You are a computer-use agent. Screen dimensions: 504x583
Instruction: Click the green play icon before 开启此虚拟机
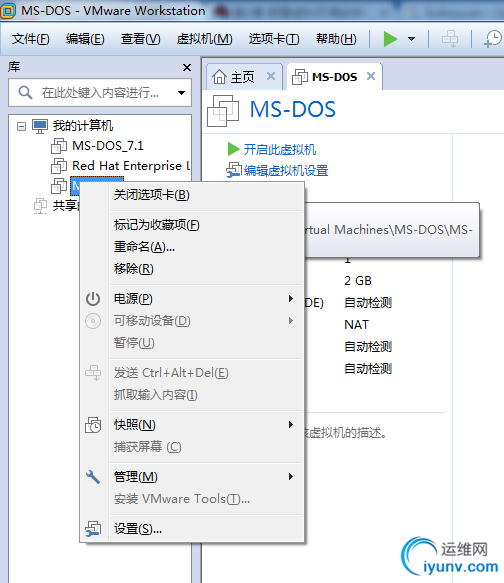233,149
